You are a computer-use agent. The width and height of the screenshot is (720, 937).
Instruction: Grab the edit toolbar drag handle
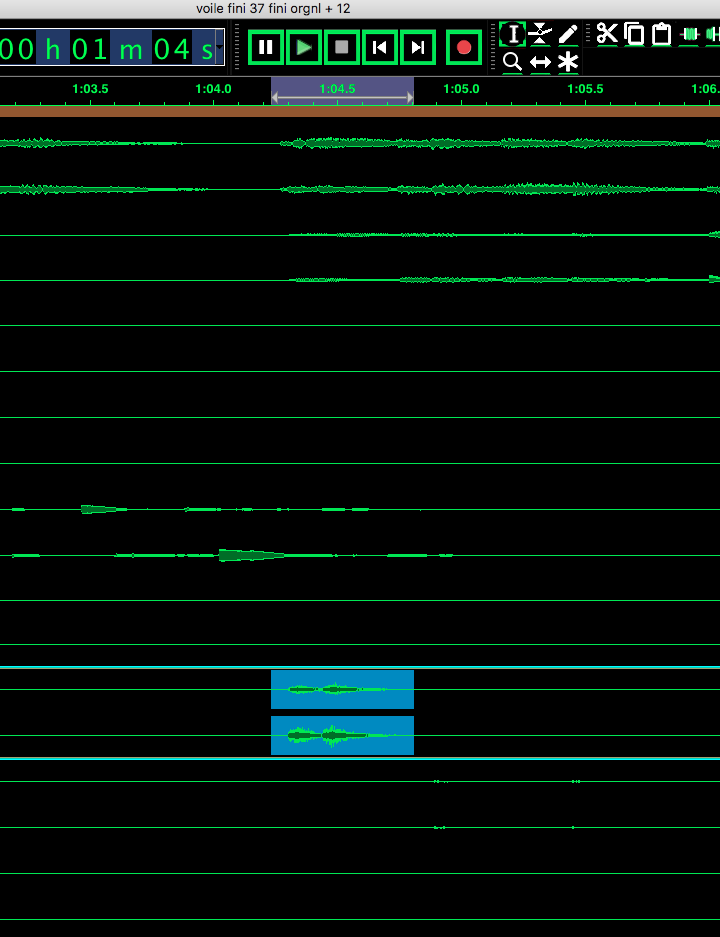click(x=588, y=34)
